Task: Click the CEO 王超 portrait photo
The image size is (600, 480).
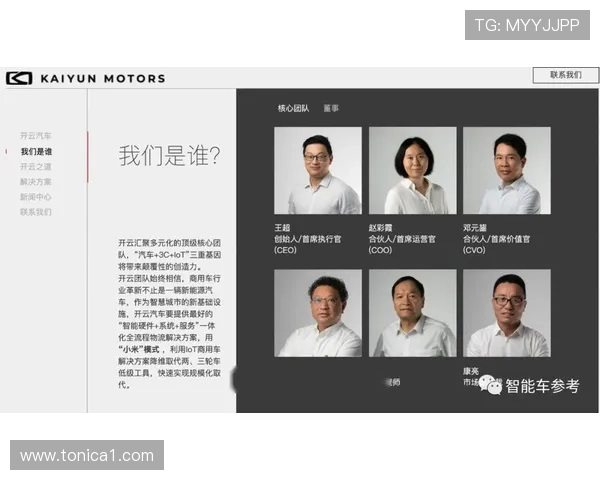Action: click(318, 170)
